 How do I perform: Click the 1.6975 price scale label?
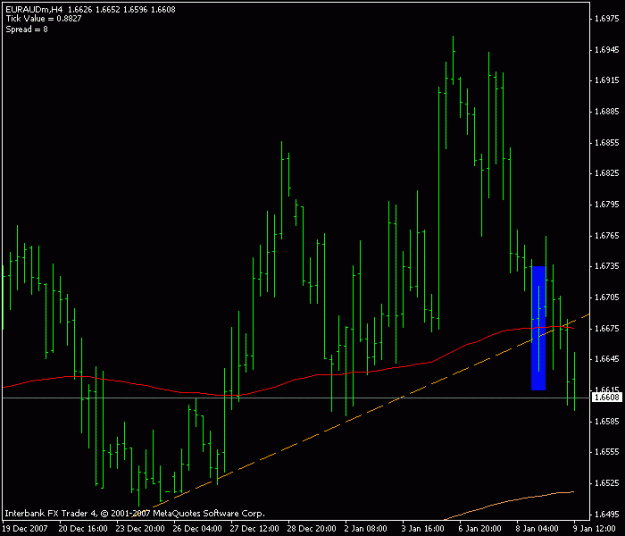[x=607, y=18]
